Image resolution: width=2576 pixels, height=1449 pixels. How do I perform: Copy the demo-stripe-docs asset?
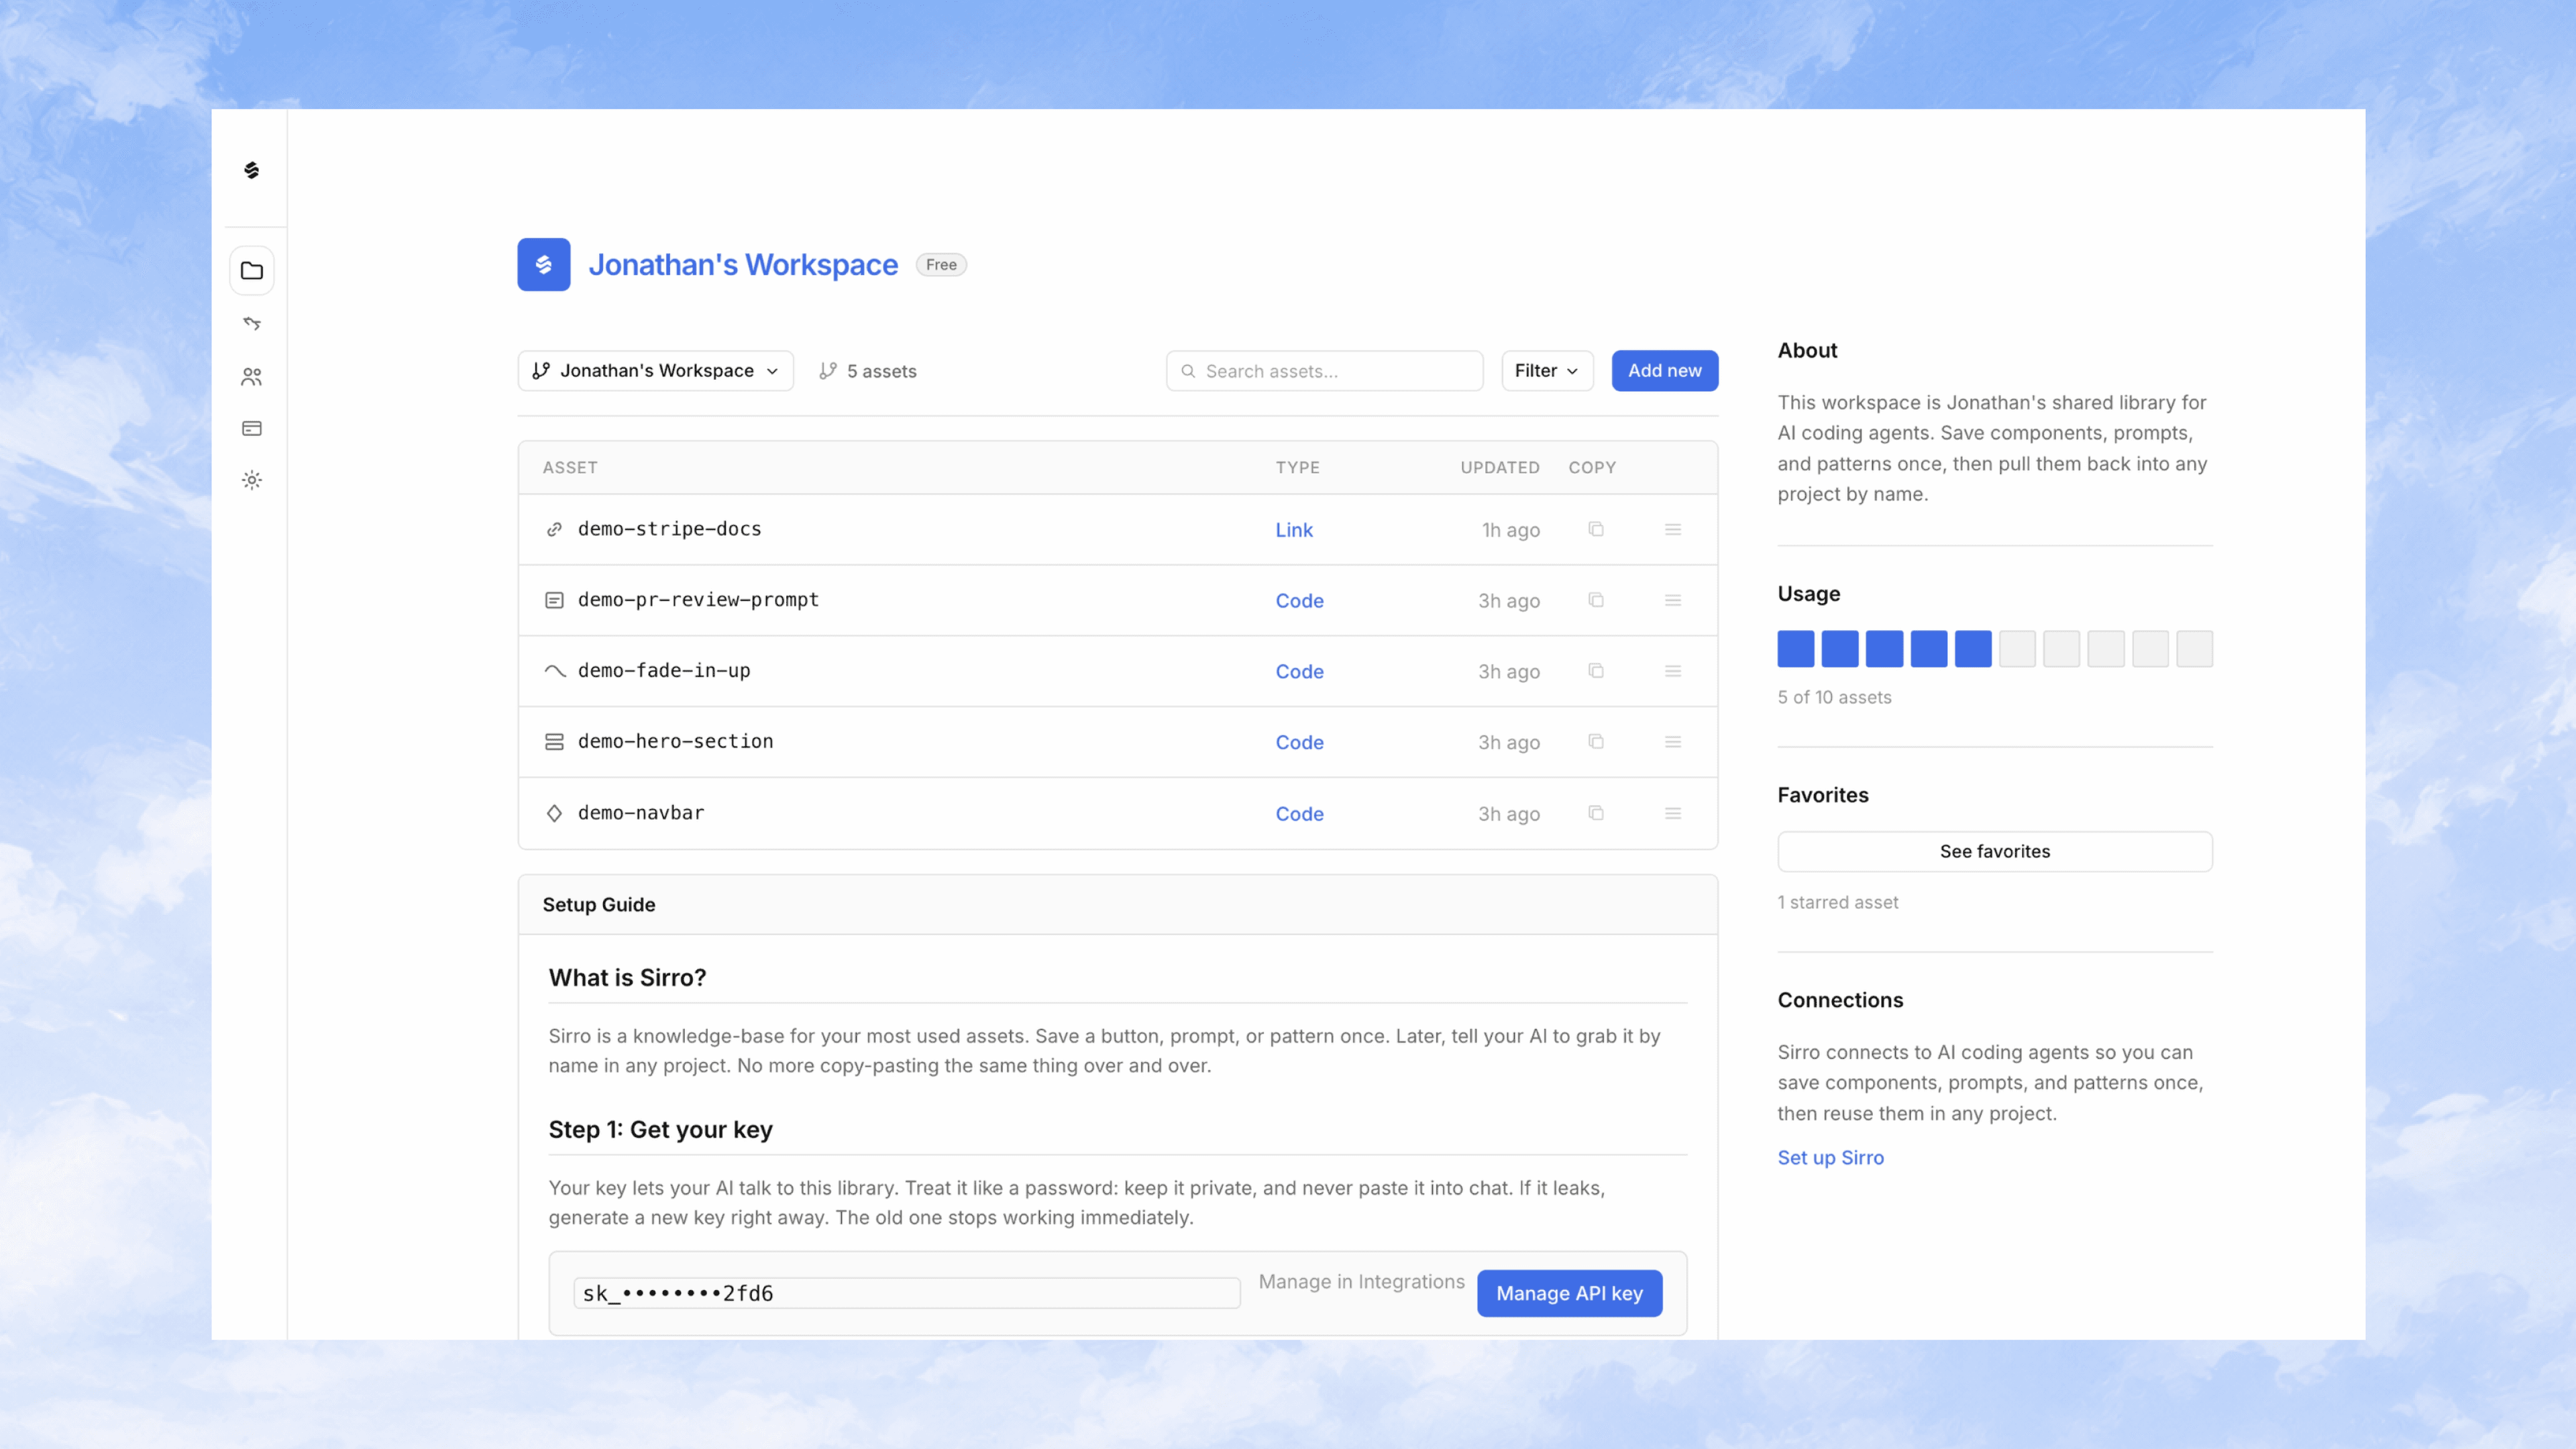point(1596,529)
